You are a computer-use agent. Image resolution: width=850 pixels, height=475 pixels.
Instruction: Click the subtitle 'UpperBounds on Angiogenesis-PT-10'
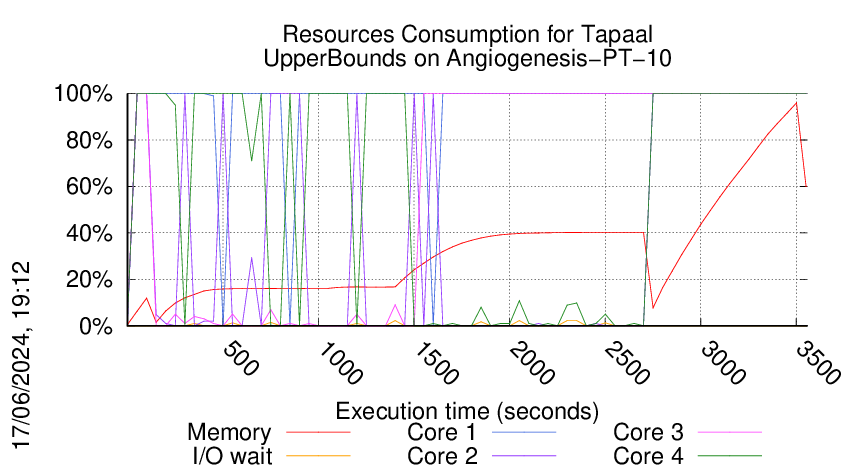(467, 58)
